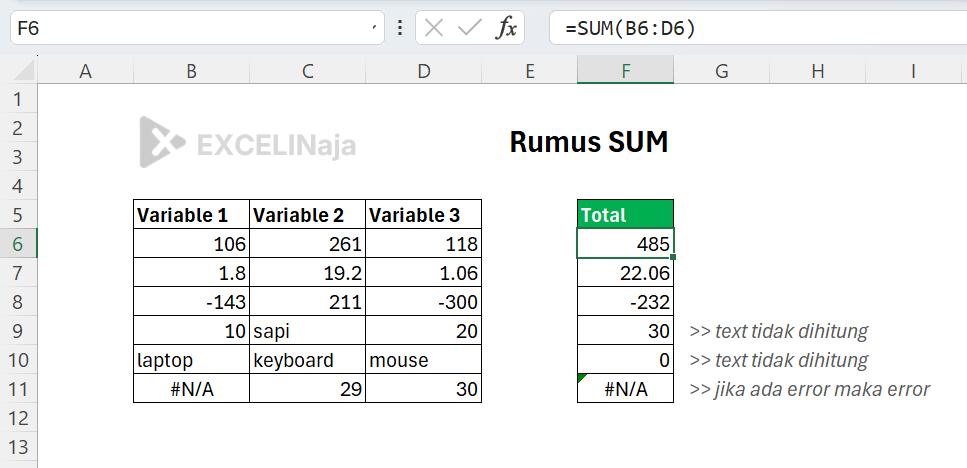
Task: Select the #N/A cell under Variable 1
Action: pos(192,388)
